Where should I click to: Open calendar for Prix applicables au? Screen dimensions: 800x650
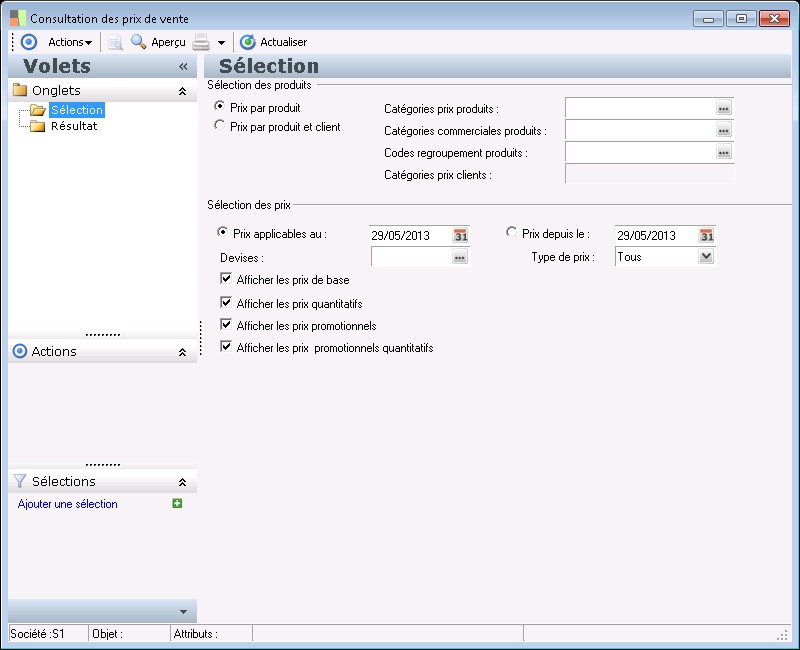(460, 235)
